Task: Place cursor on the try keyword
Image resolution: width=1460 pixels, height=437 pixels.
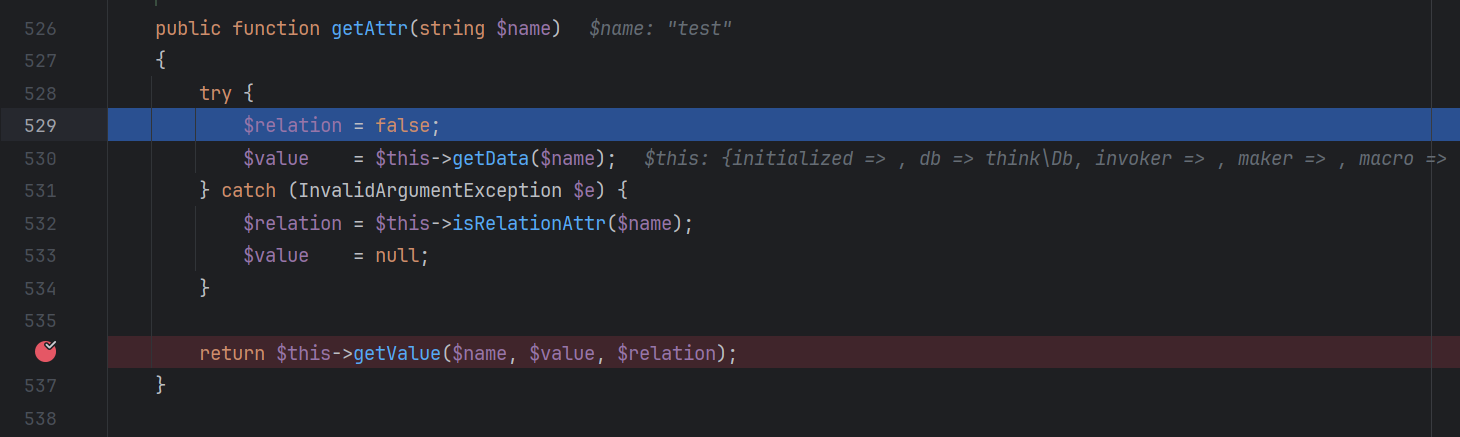Action: 215,93
